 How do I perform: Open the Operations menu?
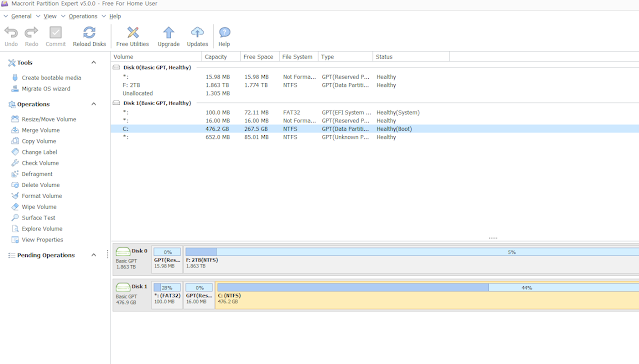[83, 16]
